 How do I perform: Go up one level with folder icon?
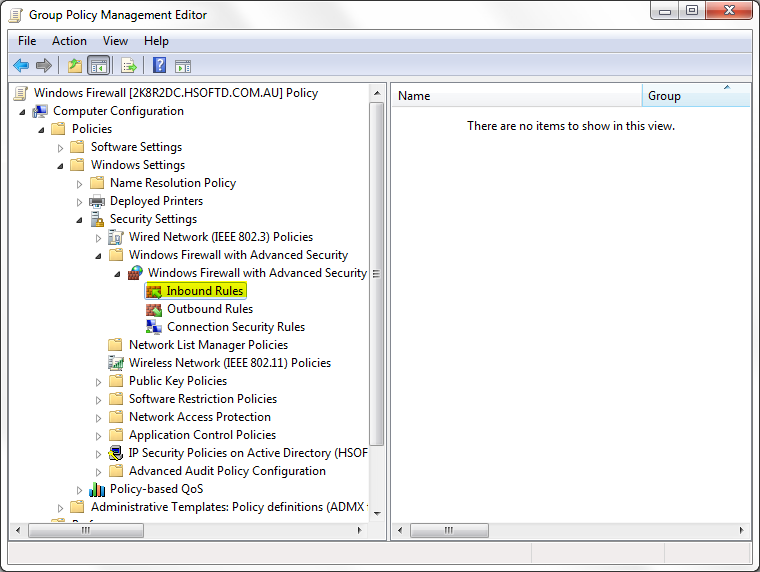click(75, 65)
